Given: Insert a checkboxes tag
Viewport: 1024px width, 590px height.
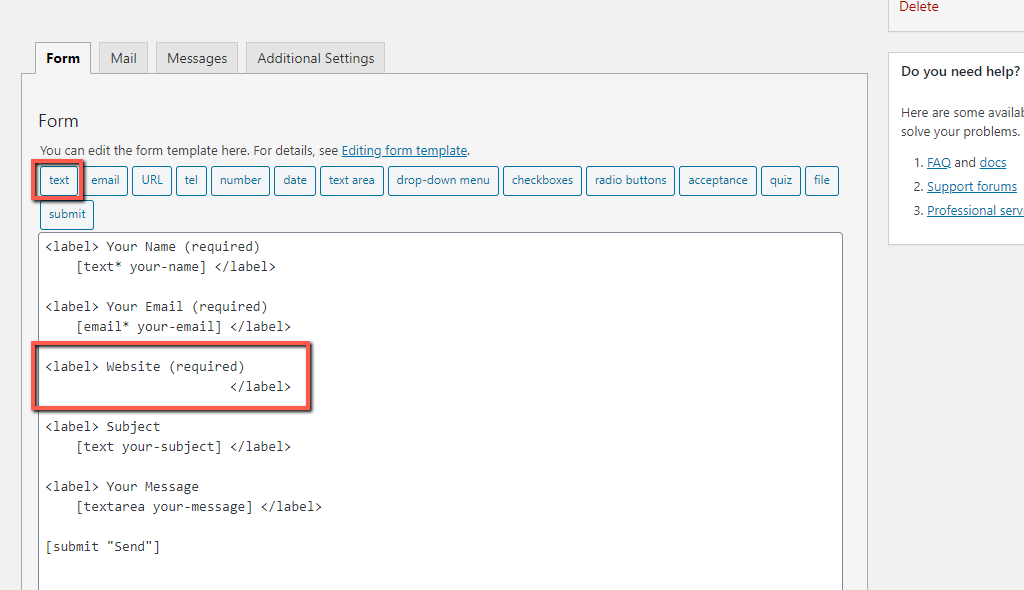Looking at the screenshot, I should pos(542,180).
